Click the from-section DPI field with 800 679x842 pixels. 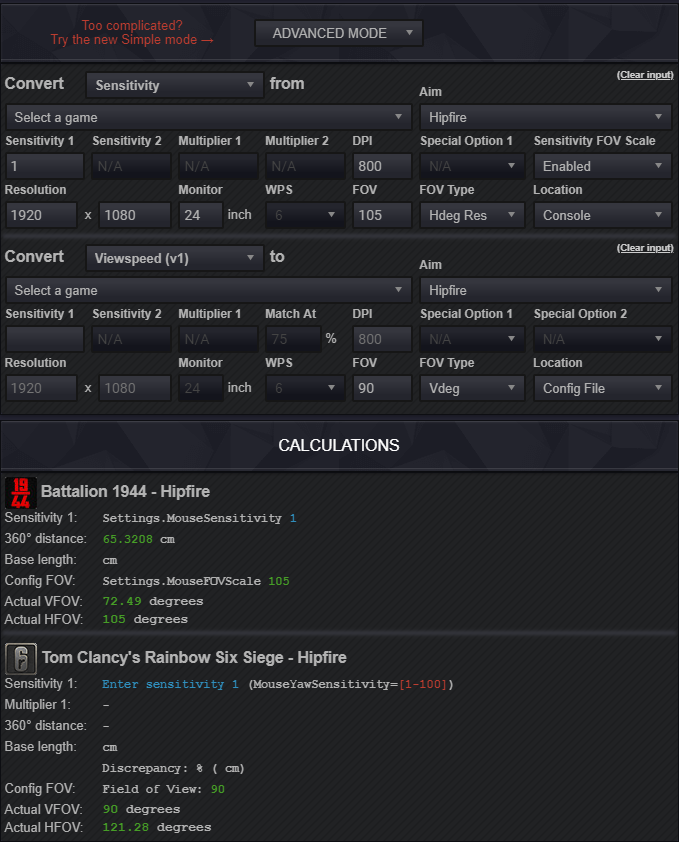coord(382,166)
